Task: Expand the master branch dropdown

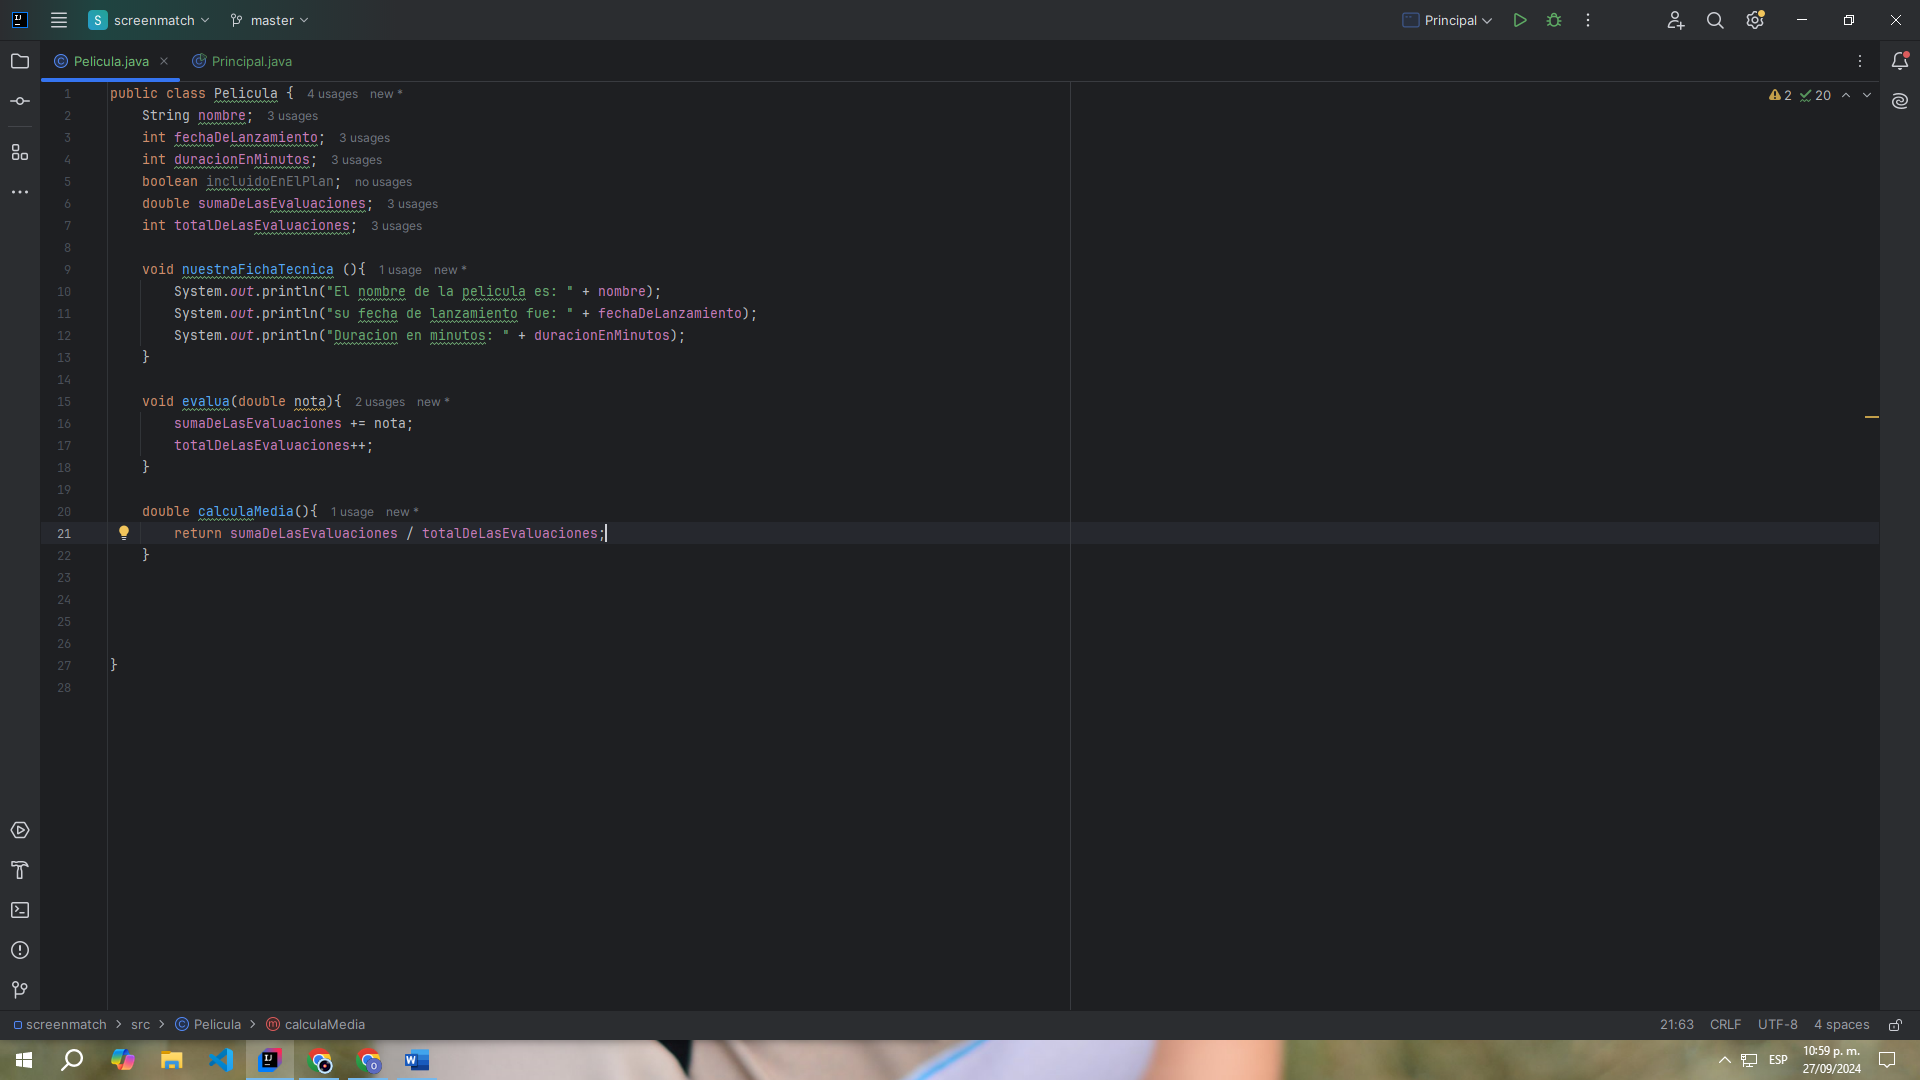Action: point(269,20)
